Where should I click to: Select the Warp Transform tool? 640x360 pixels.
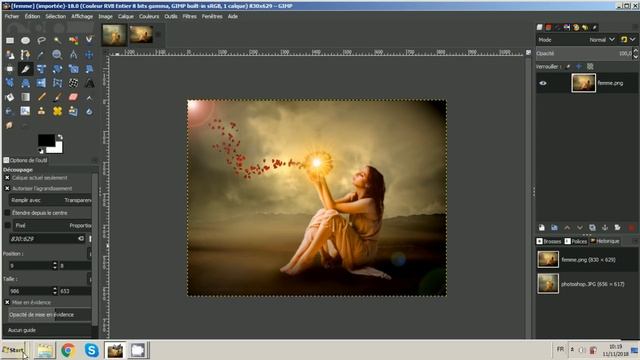[x=73, y=83]
